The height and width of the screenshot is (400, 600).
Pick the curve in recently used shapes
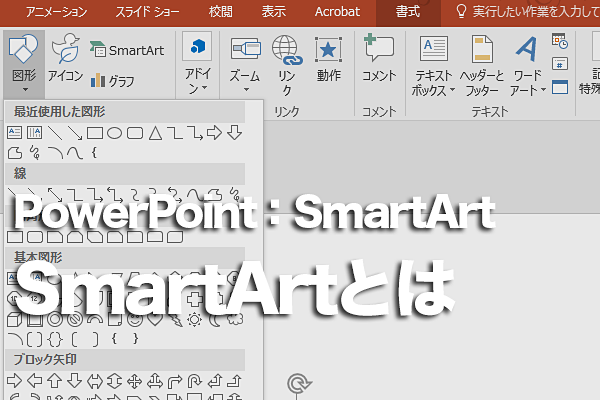(75, 153)
